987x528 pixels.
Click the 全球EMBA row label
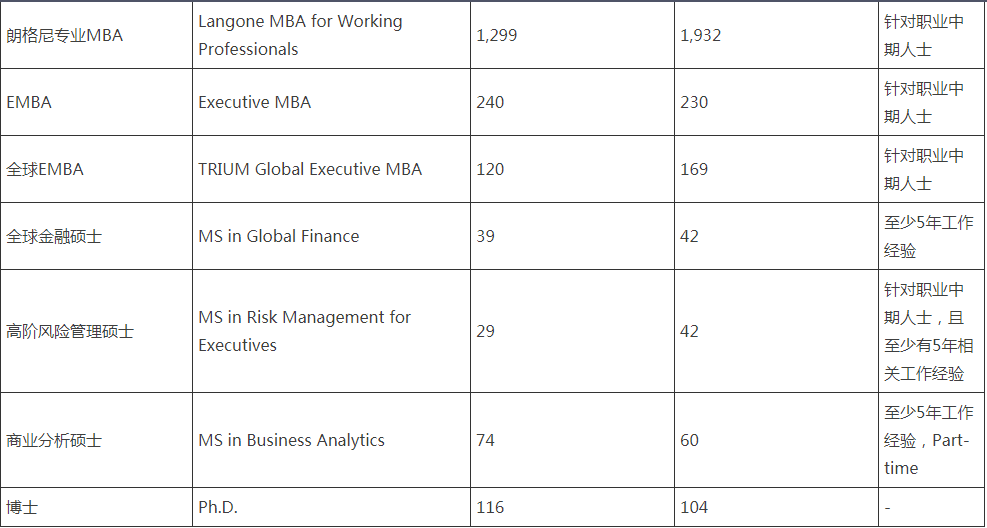pos(45,169)
